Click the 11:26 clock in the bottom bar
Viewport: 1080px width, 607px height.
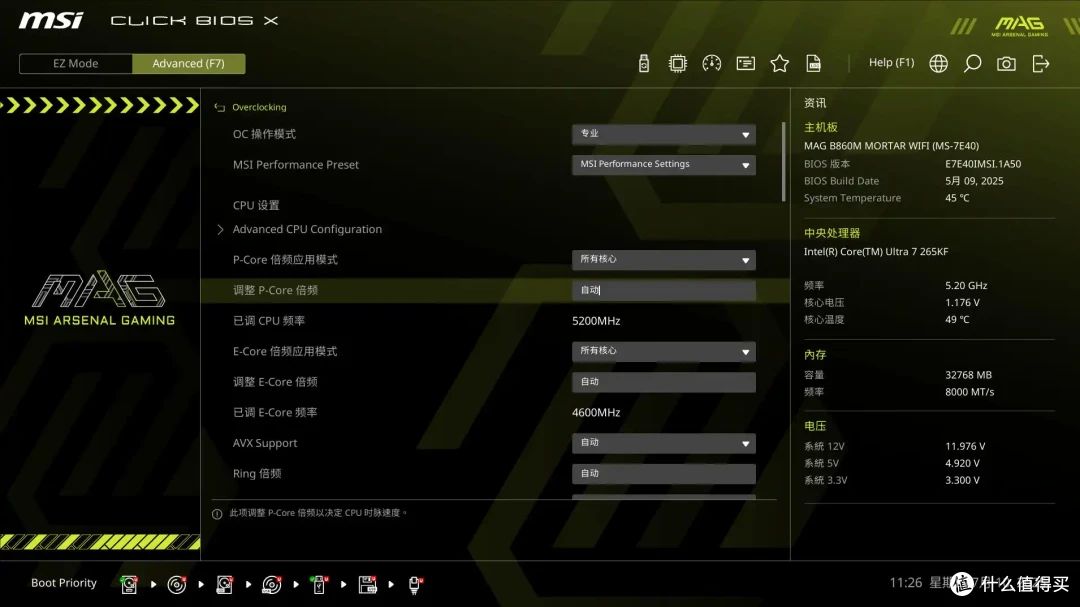[906, 583]
